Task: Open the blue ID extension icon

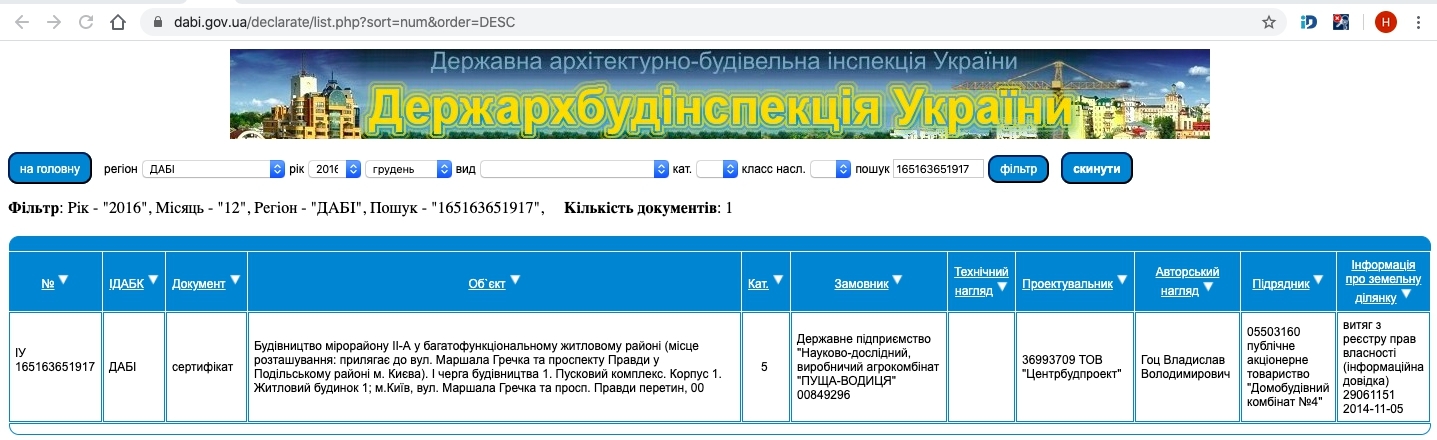Action: point(1308,21)
